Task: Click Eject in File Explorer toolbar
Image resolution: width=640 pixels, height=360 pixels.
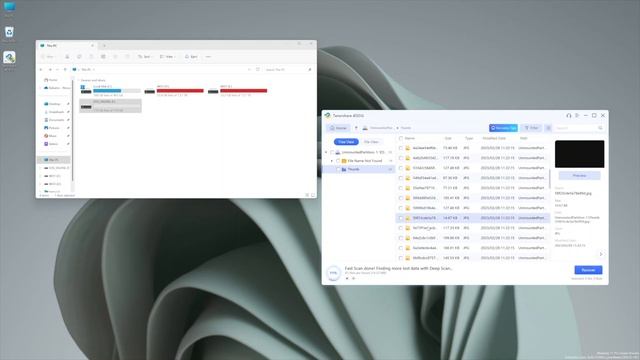Action: click(191, 57)
